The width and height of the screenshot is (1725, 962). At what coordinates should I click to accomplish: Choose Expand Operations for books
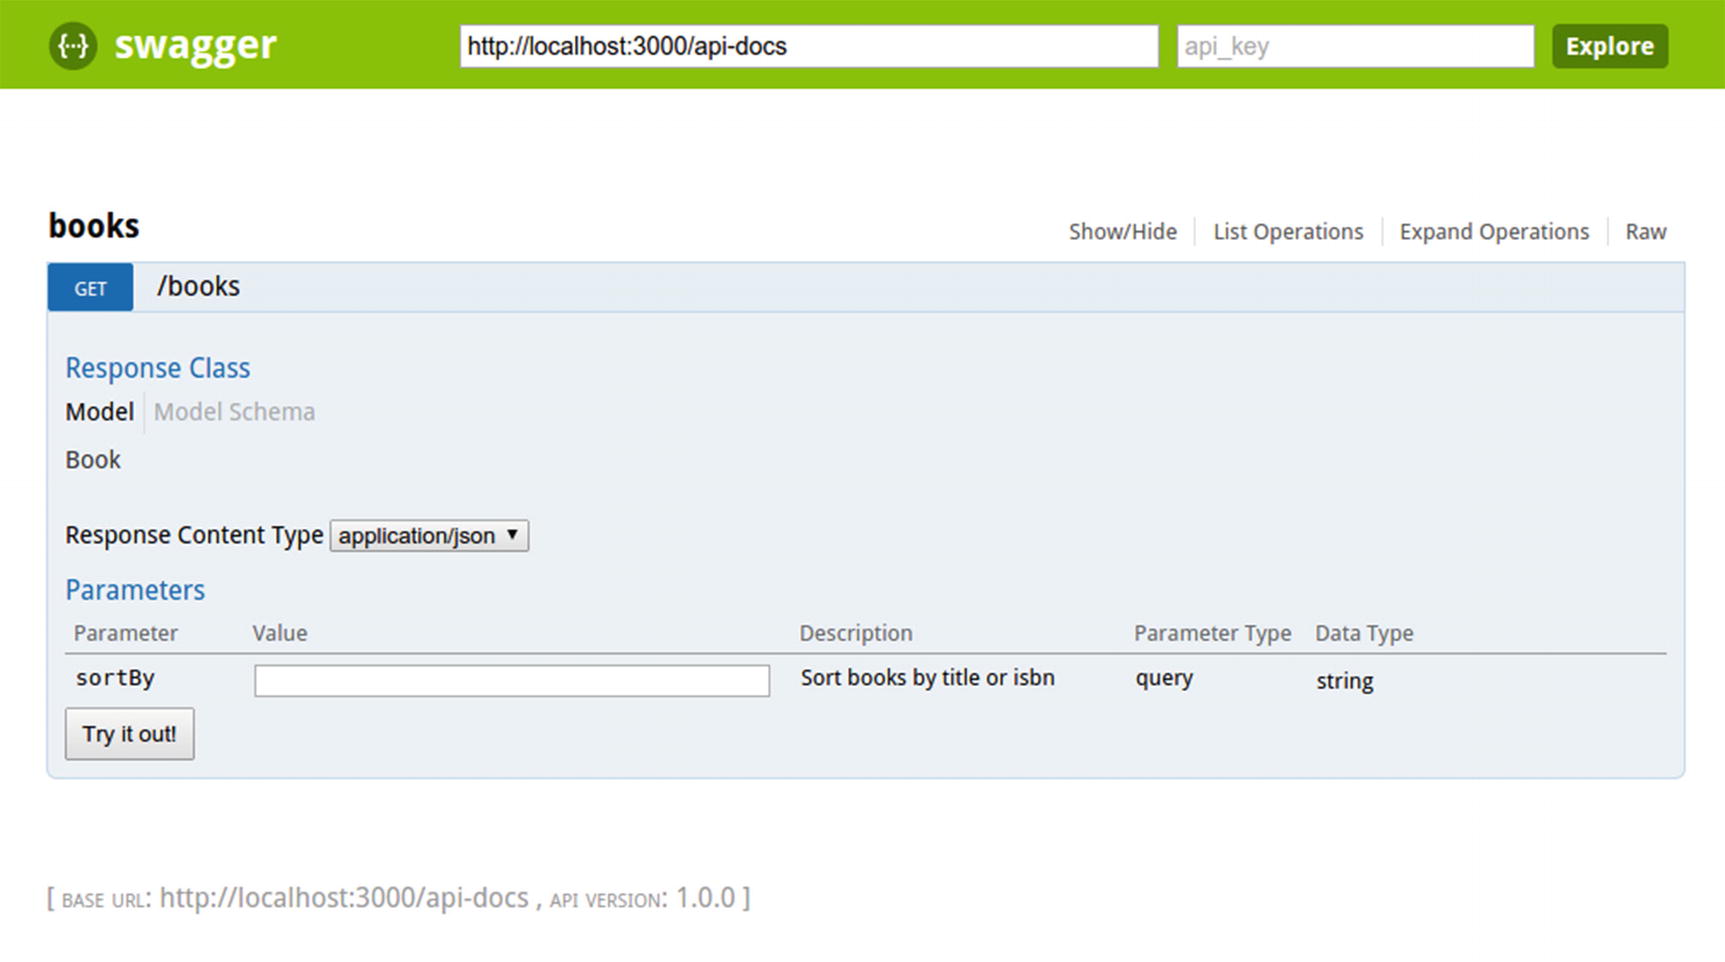1493,232
